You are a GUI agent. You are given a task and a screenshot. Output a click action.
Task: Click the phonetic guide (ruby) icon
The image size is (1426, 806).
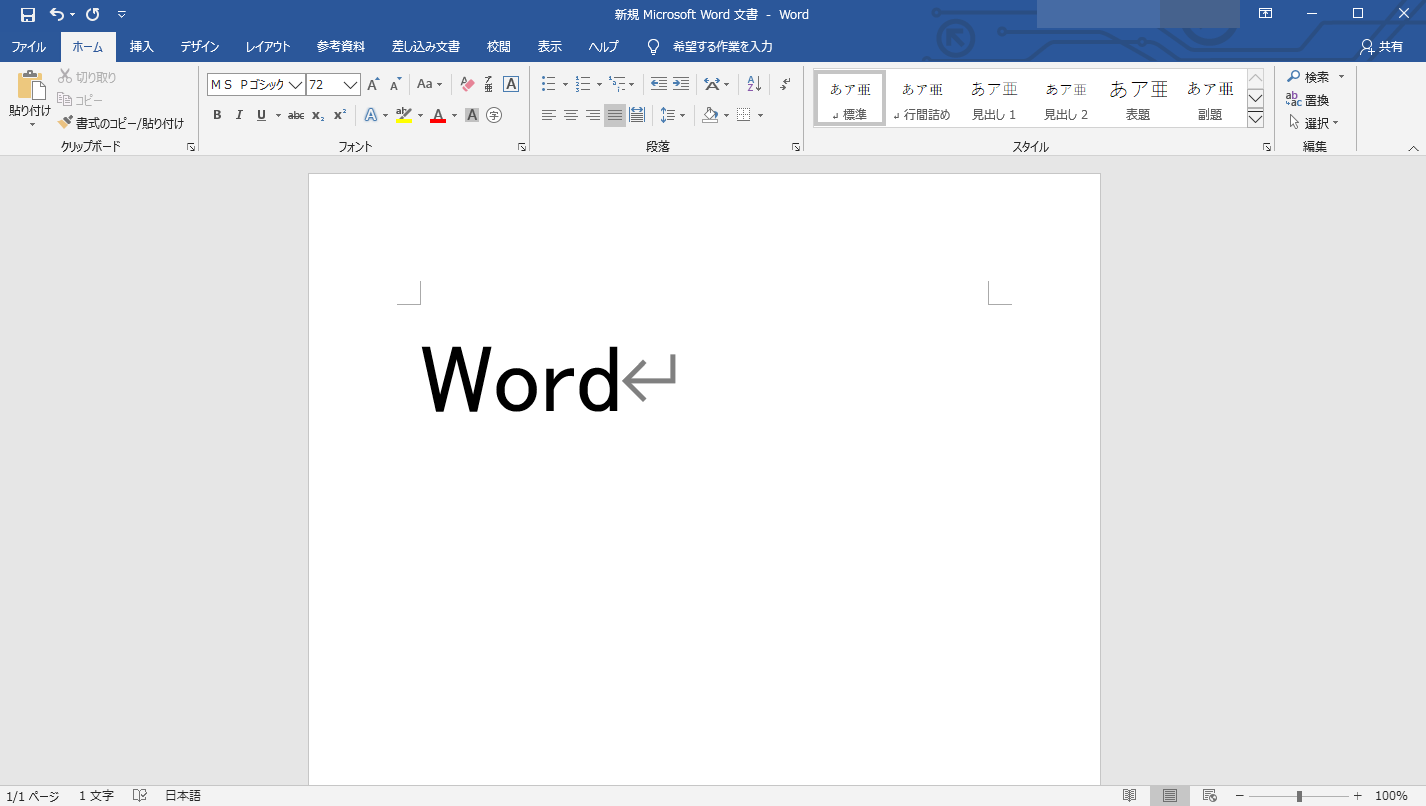coord(489,85)
